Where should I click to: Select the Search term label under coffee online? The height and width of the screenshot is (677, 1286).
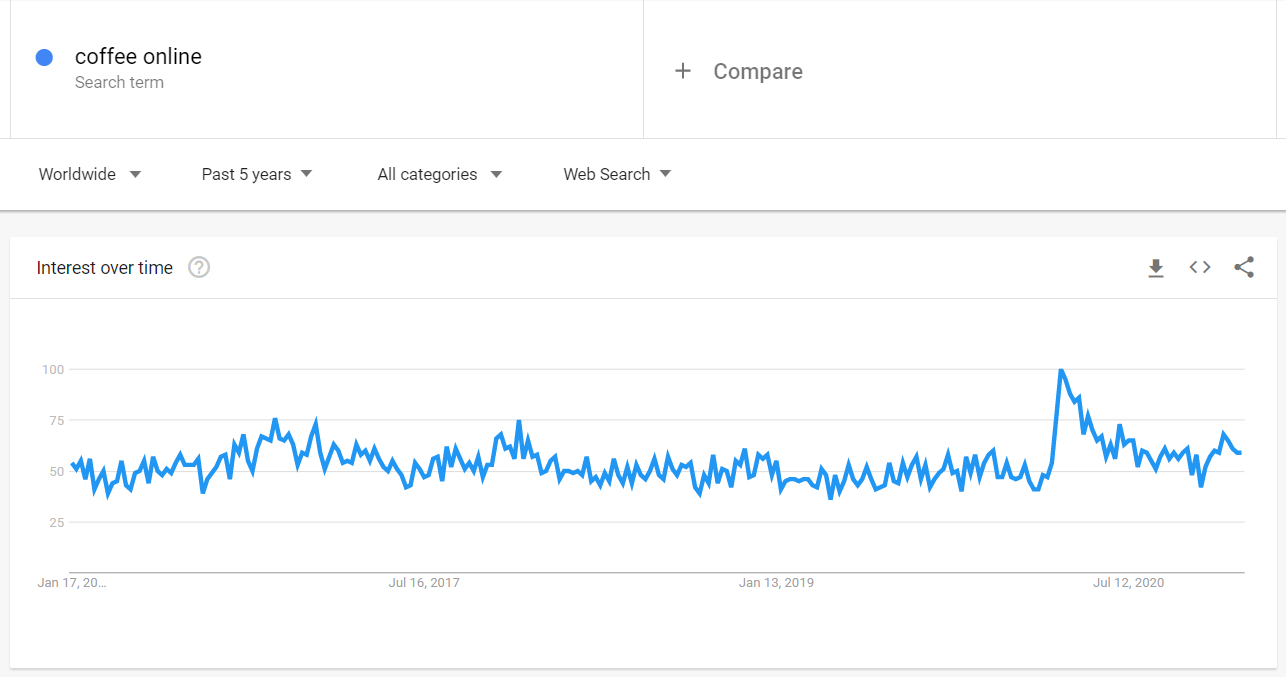(x=119, y=82)
